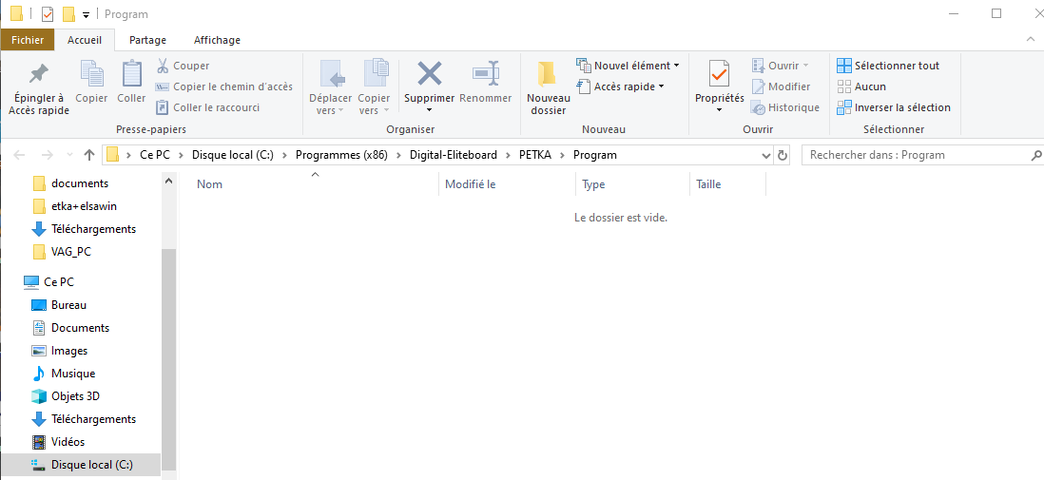Collapse the ribbon with the chevron arrow
1044x480 pixels.
click(1030, 40)
